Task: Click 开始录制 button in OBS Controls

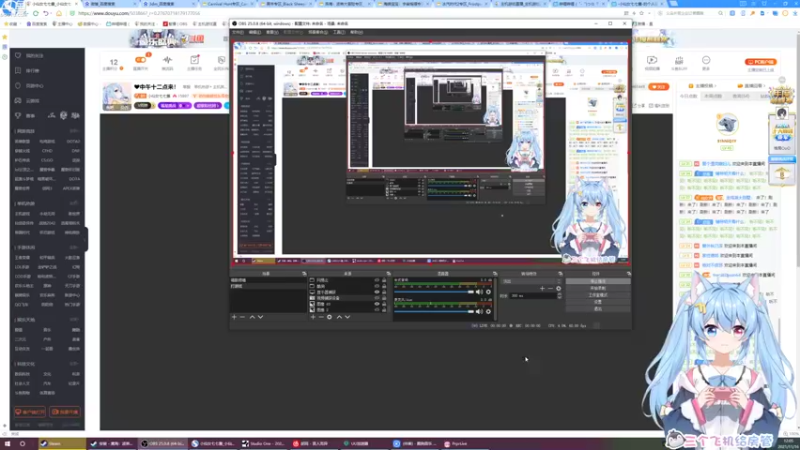Action: tap(598, 288)
